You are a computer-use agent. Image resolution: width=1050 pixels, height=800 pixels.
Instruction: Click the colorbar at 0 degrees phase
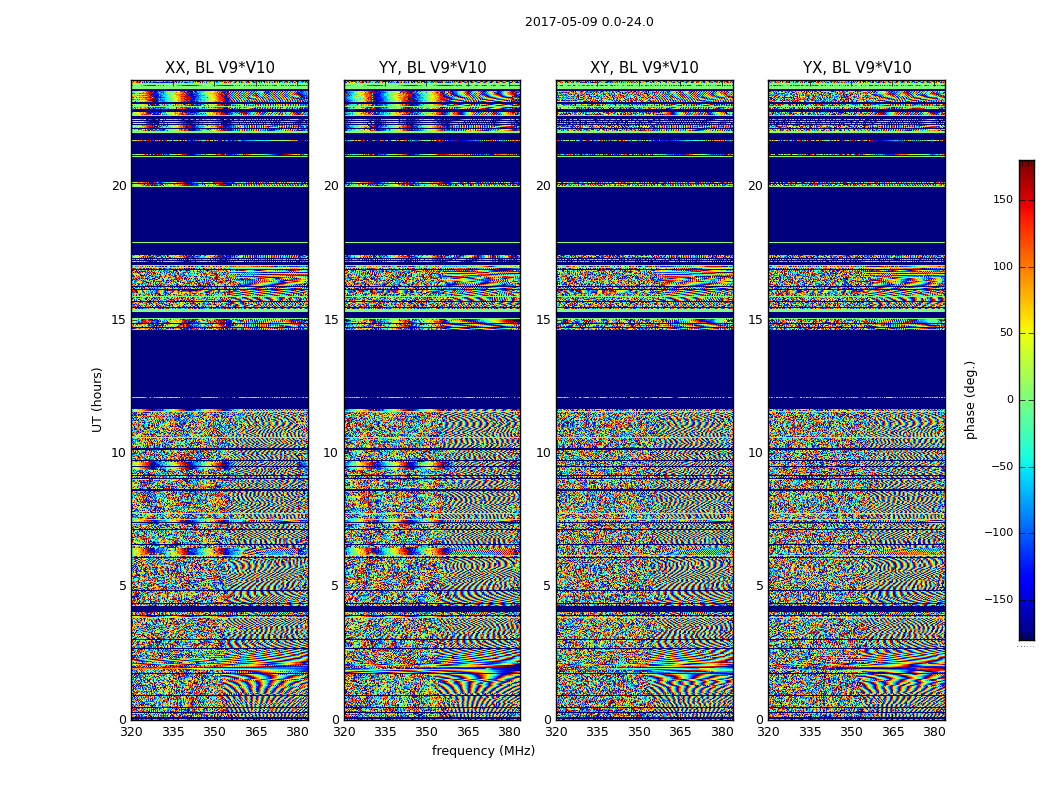click(1027, 400)
